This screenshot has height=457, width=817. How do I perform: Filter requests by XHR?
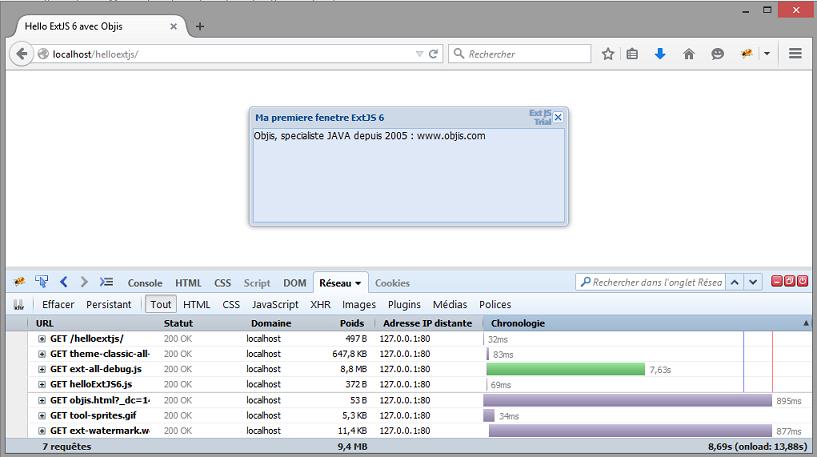(x=320, y=304)
